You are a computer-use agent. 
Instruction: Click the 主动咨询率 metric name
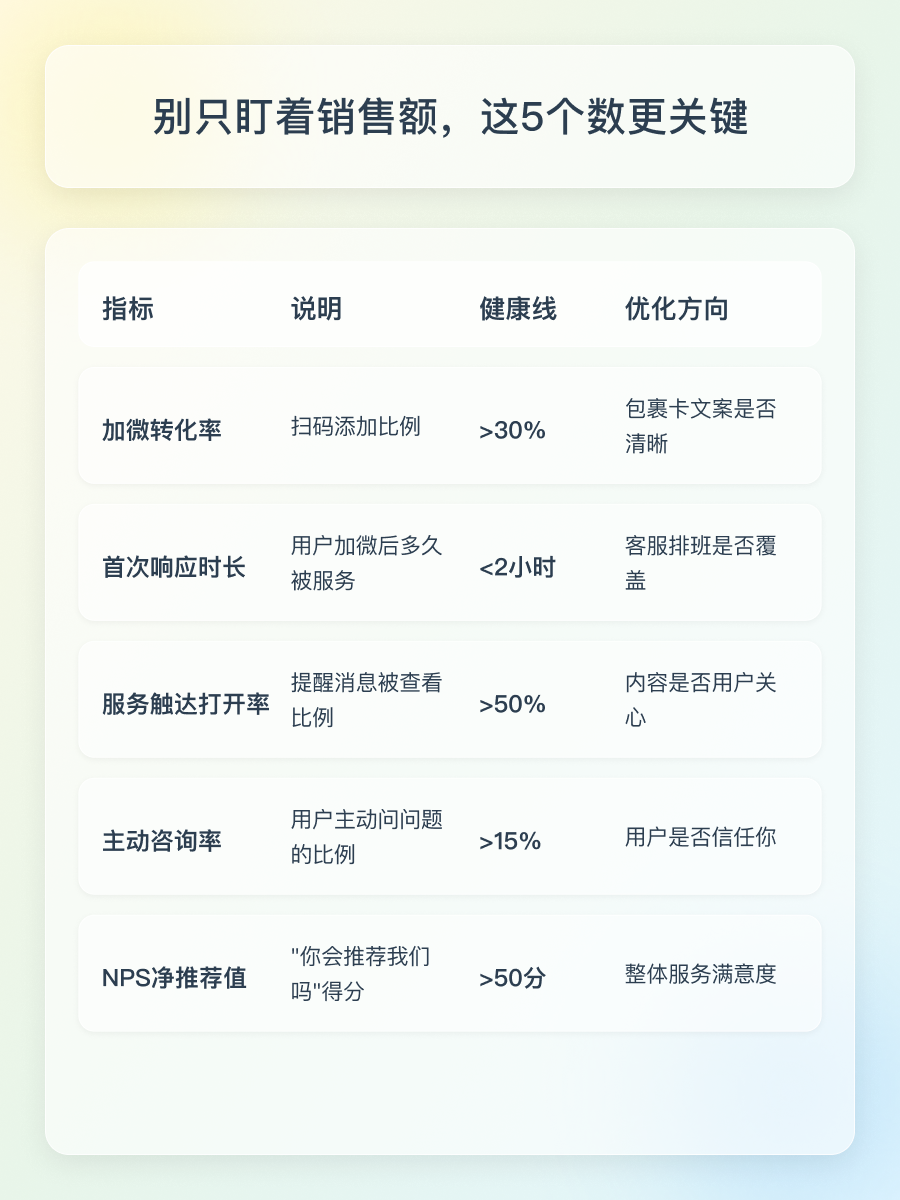click(162, 841)
